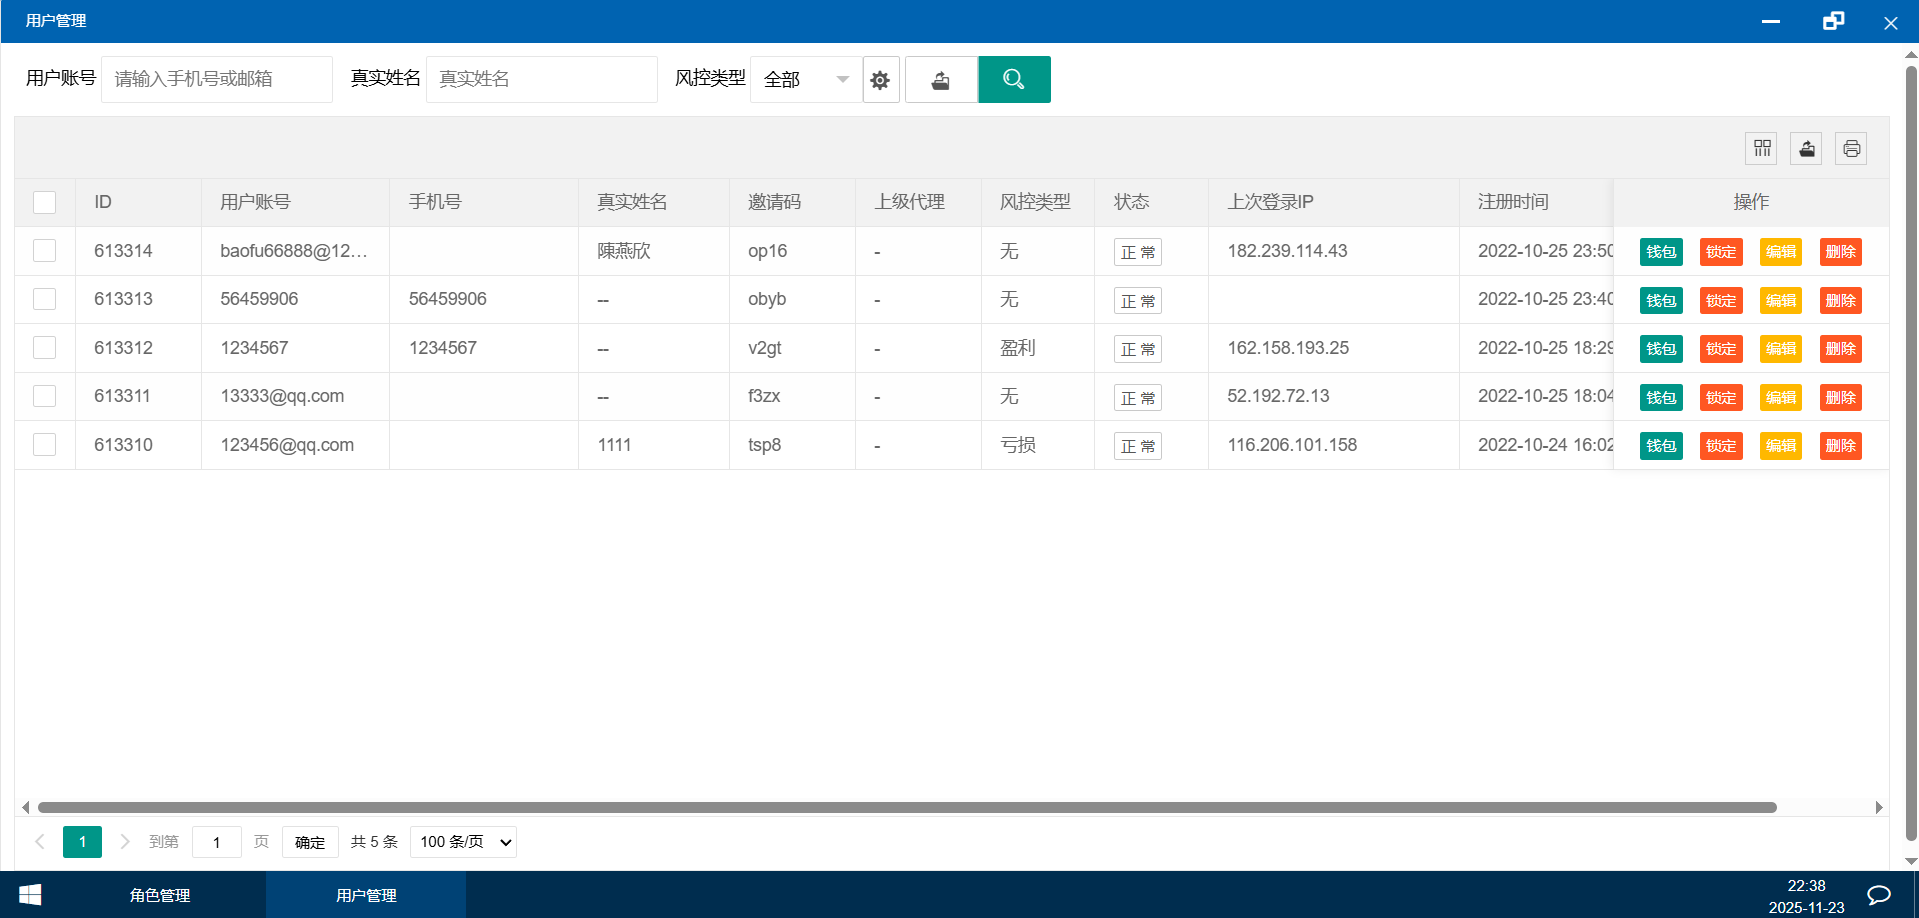Open the Windows Start menu
Viewport: 1919px width, 918px height.
point(30,895)
